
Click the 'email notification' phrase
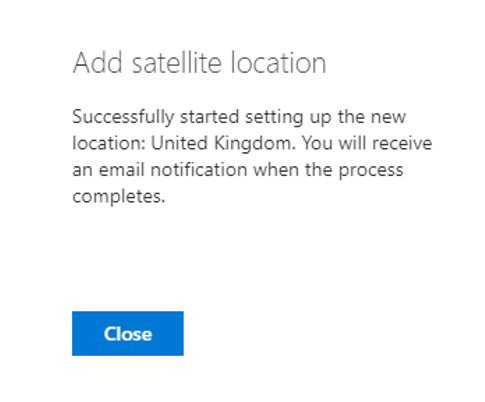coord(173,169)
